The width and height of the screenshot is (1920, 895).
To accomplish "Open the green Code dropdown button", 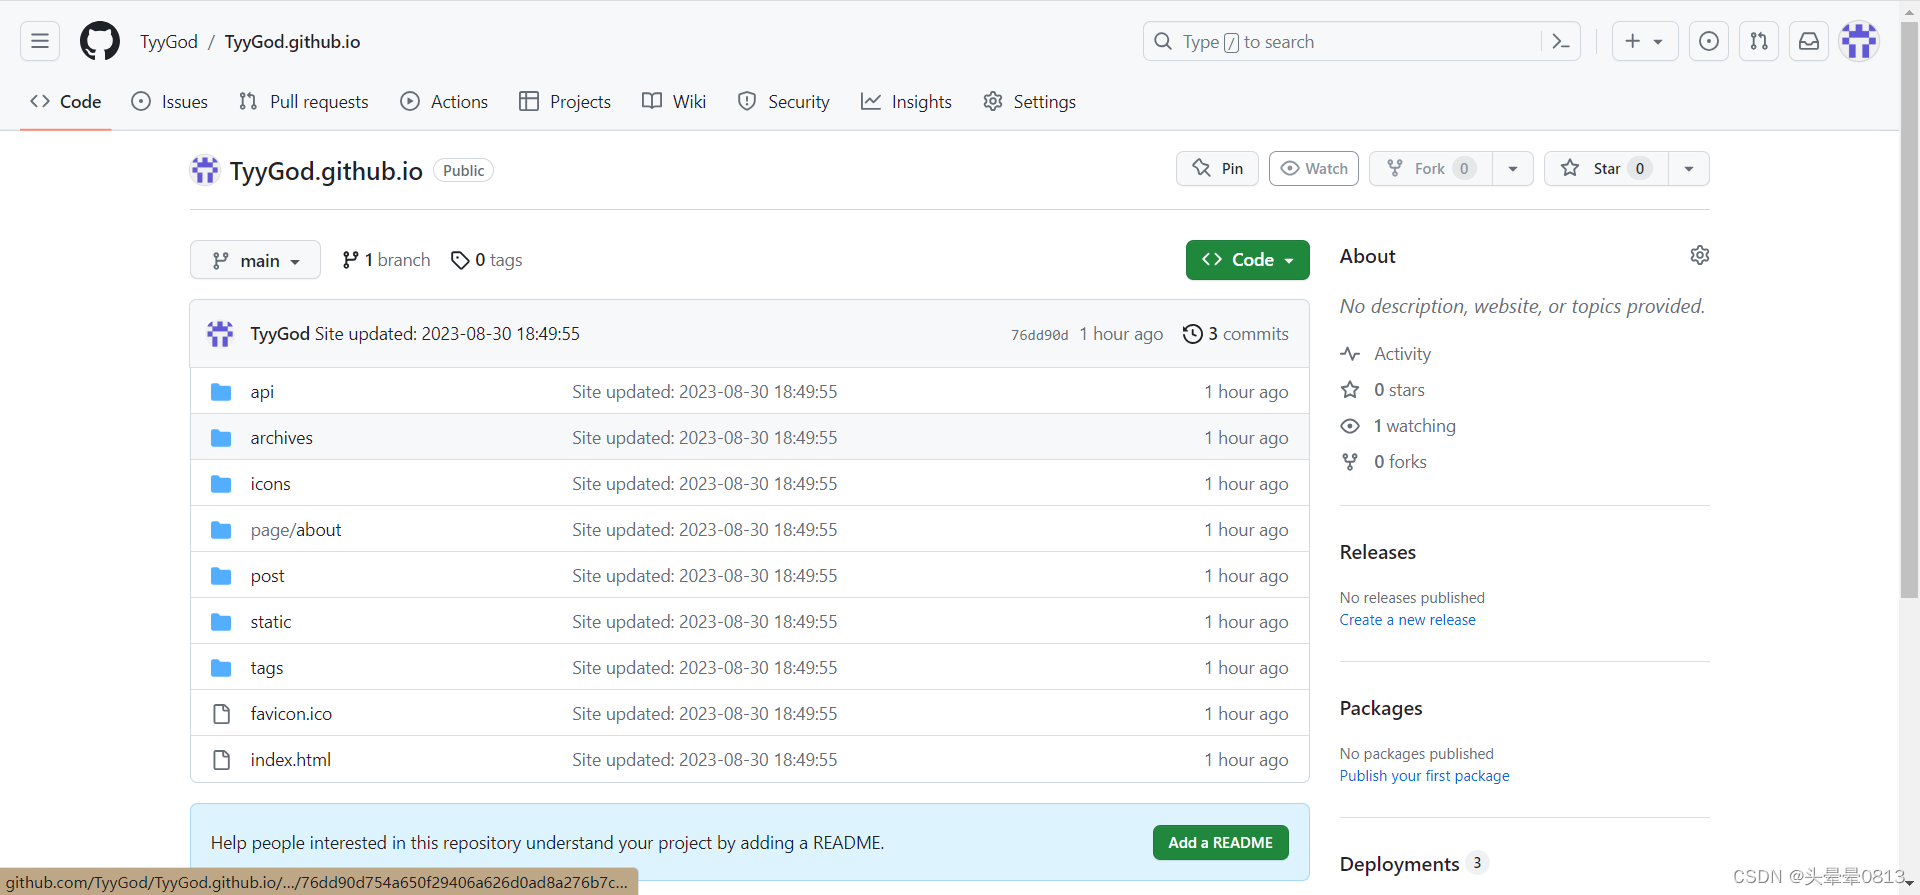I will click(1247, 260).
